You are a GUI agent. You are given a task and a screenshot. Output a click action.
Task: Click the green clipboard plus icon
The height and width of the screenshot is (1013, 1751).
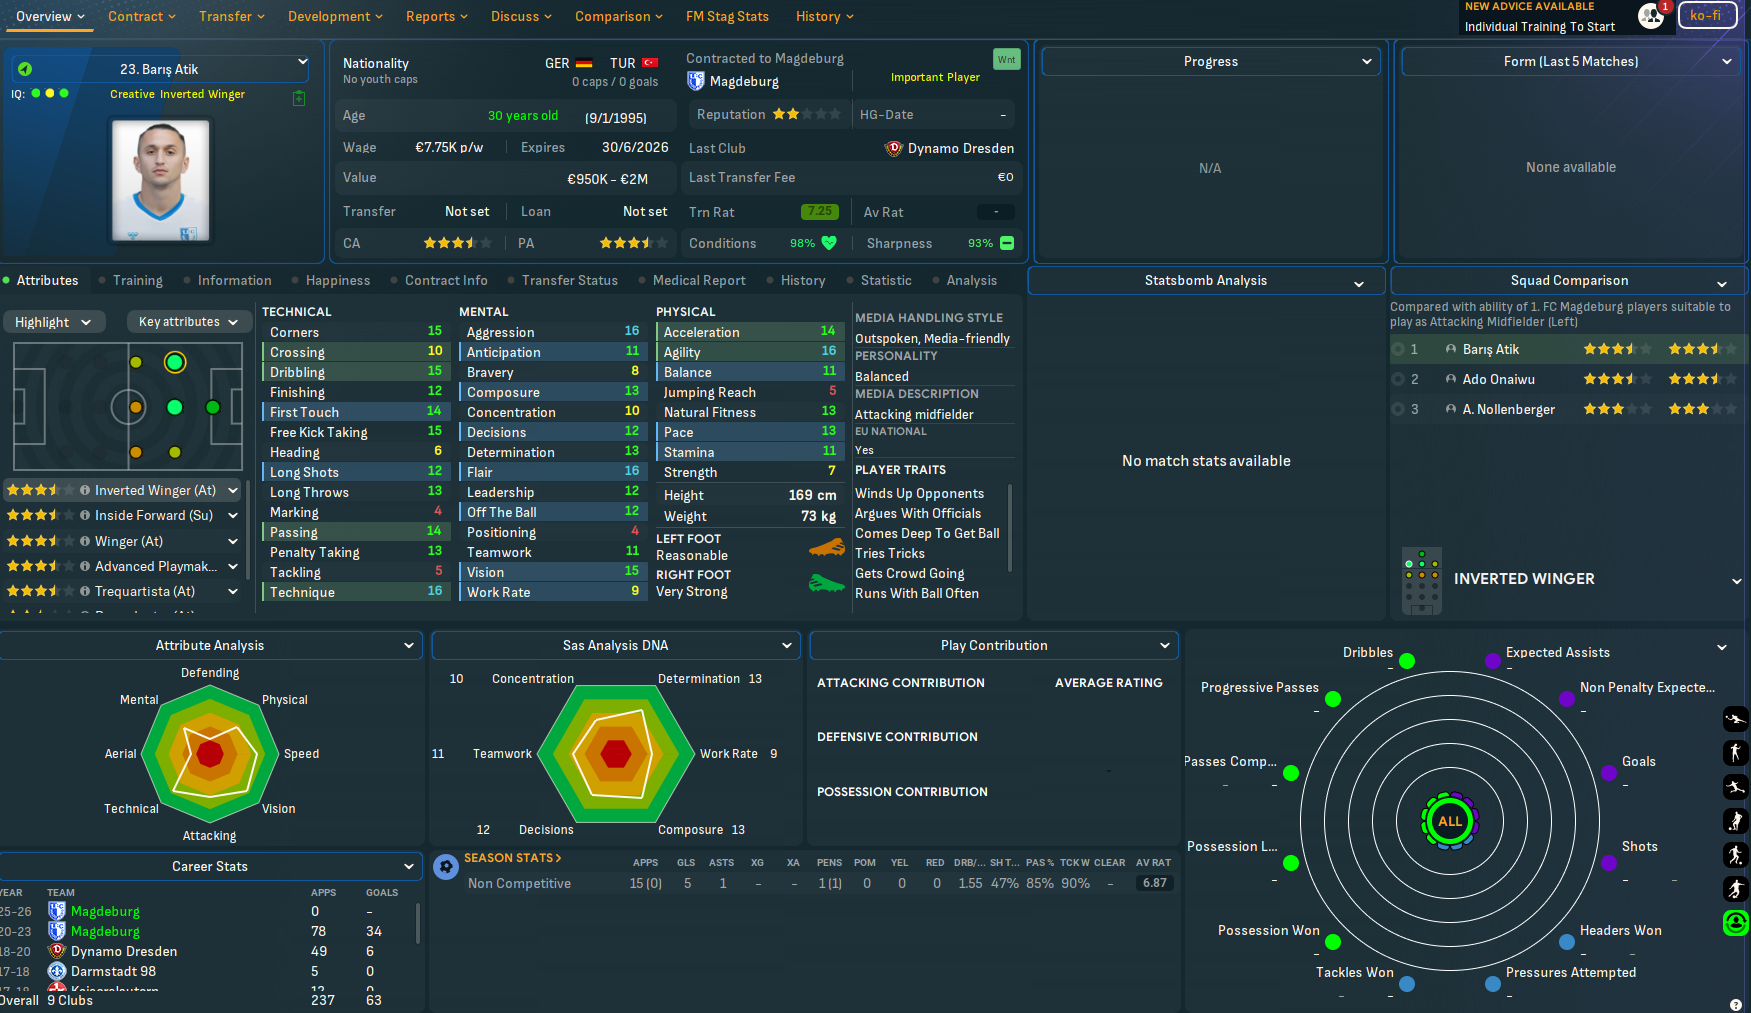point(299,98)
